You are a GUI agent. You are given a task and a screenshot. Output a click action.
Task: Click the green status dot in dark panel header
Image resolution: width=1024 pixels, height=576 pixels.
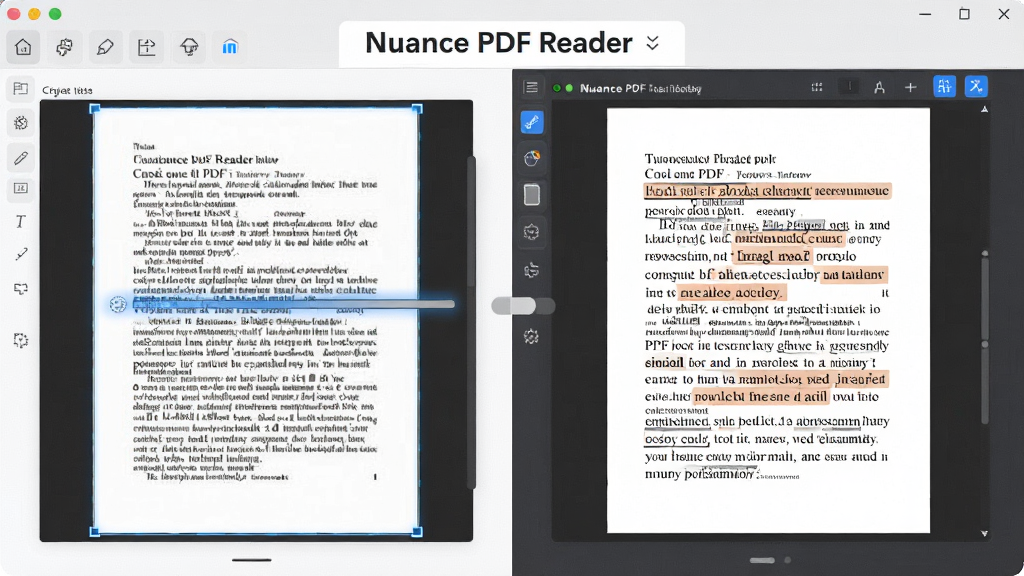click(569, 88)
